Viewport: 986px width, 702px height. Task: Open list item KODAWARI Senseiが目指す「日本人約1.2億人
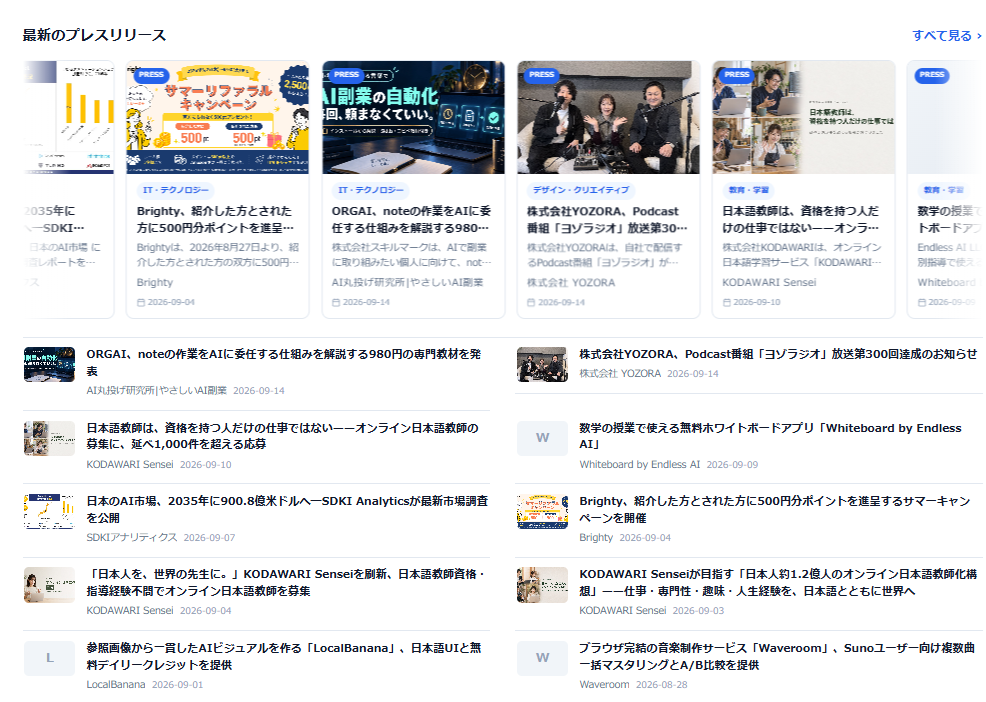778,582
